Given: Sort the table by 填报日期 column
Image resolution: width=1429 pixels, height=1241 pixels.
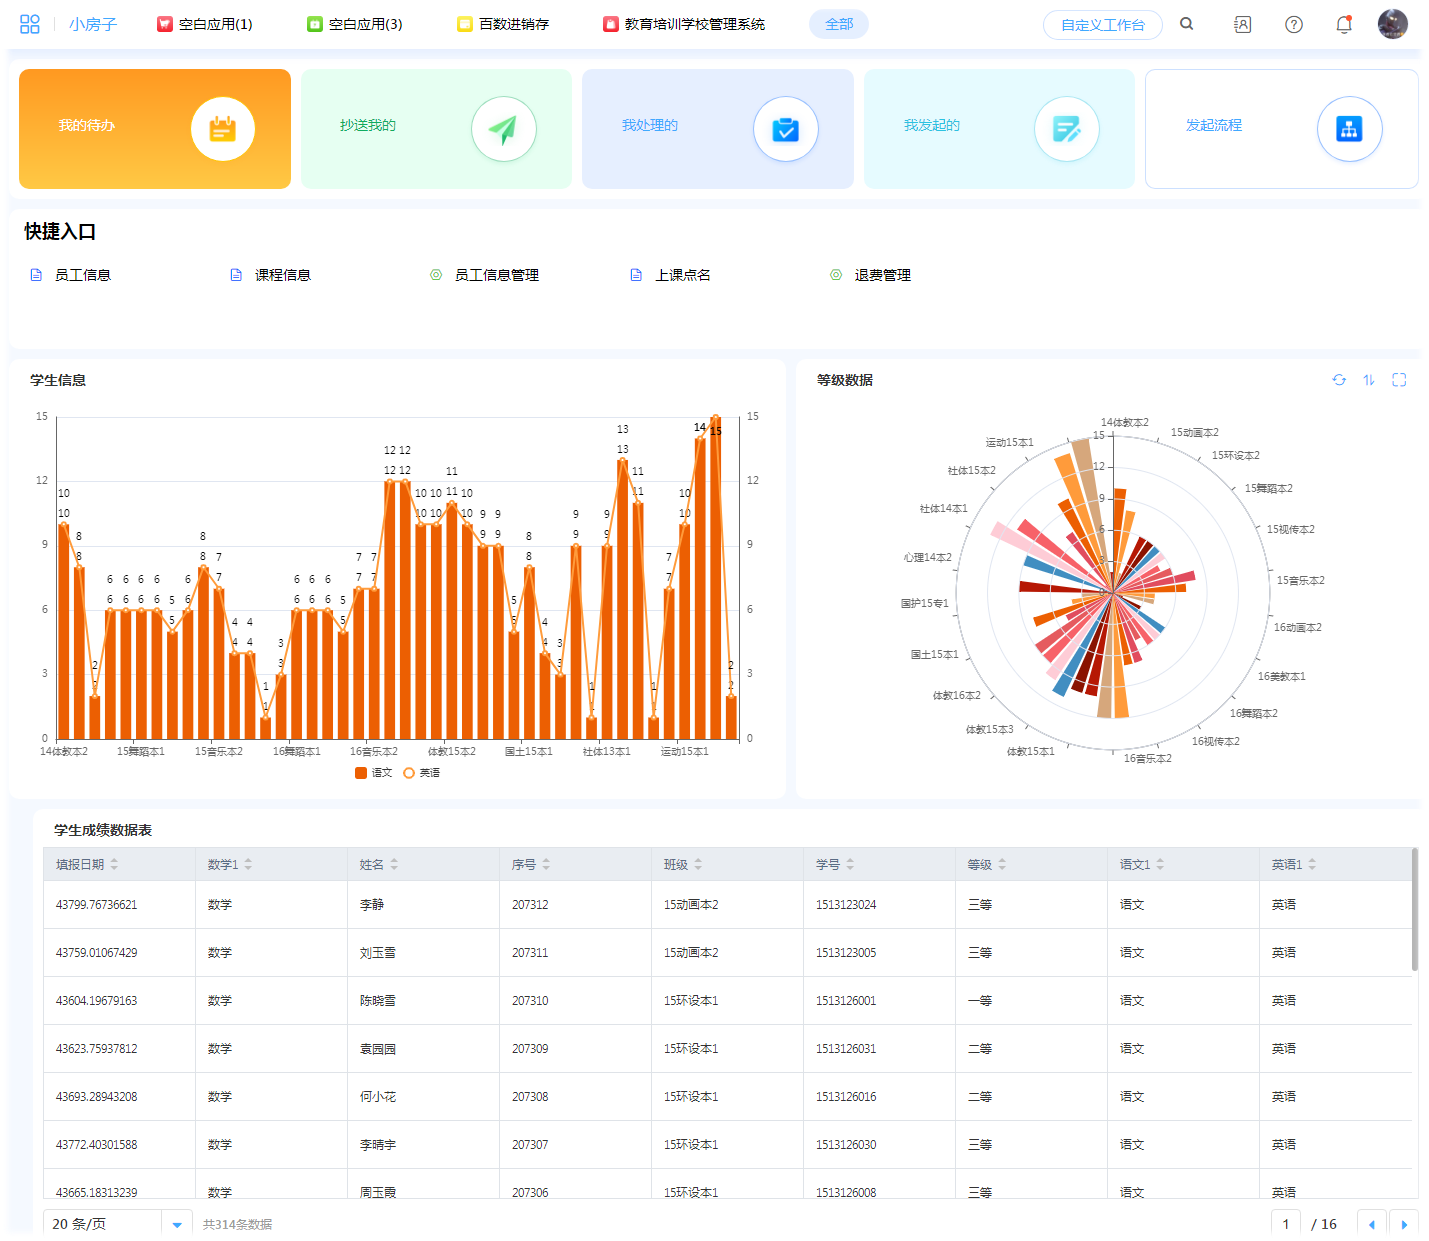Looking at the screenshot, I should click(114, 864).
